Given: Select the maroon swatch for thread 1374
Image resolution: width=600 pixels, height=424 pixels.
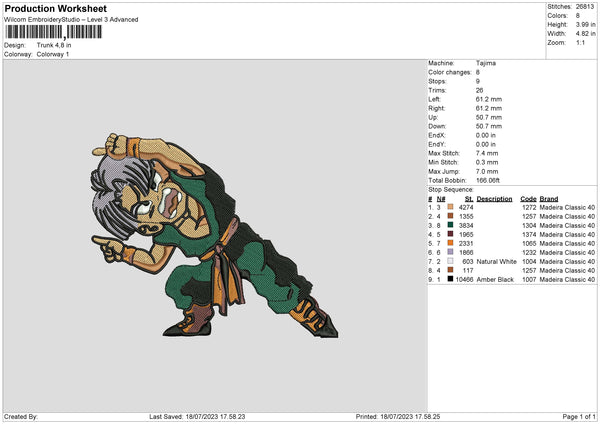Looking at the screenshot, I should tap(451, 234).
